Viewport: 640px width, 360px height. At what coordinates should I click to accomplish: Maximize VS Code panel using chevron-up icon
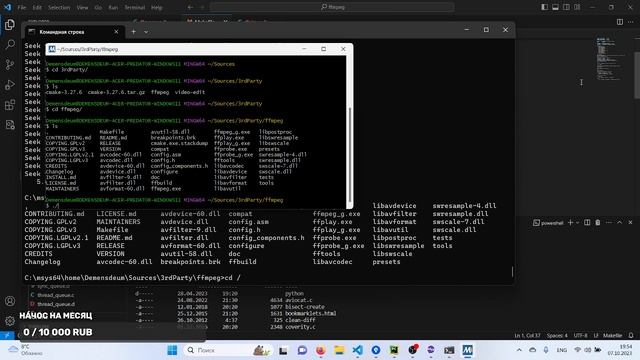click(x=620, y=222)
